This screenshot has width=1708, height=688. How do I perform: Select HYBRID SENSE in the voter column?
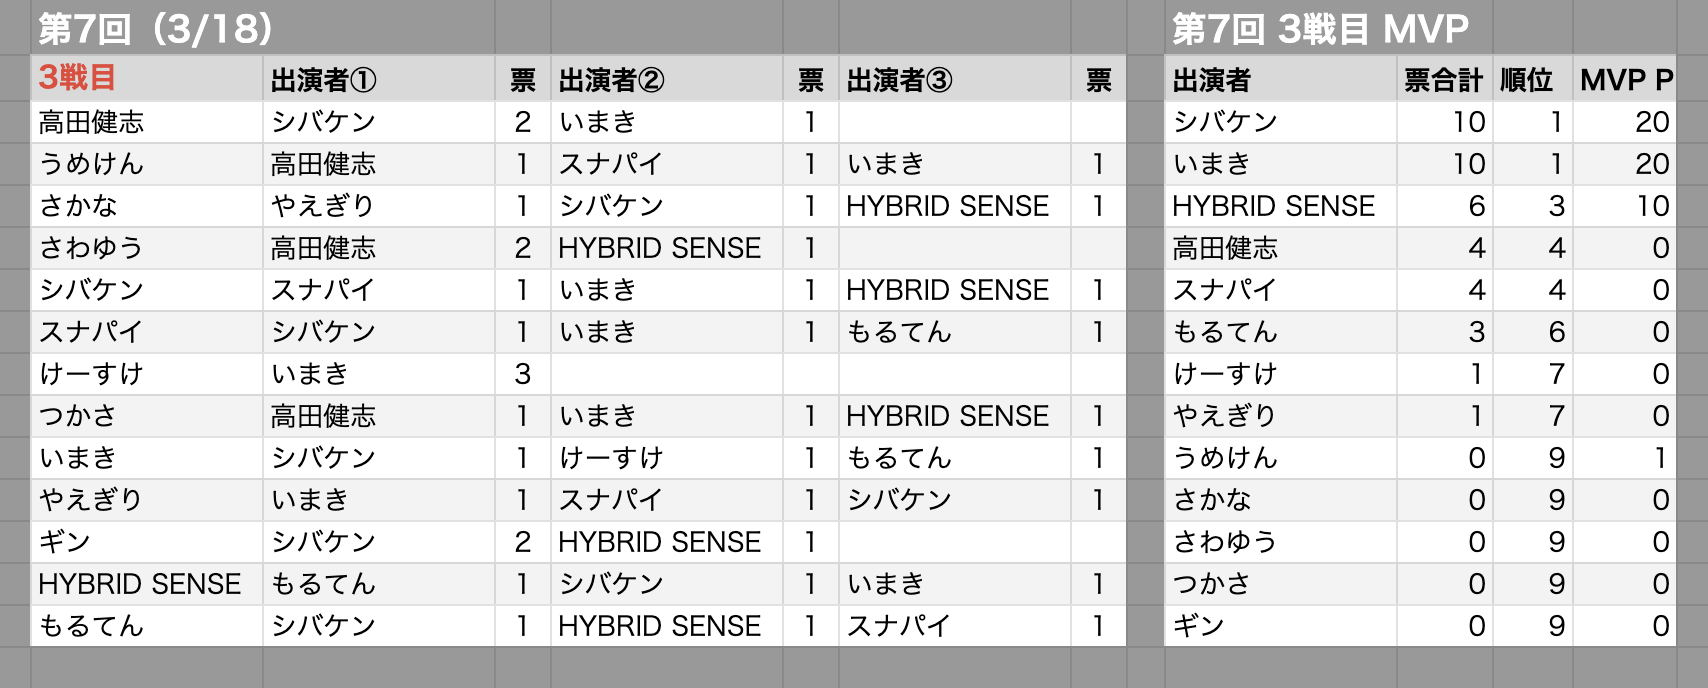(147, 584)
